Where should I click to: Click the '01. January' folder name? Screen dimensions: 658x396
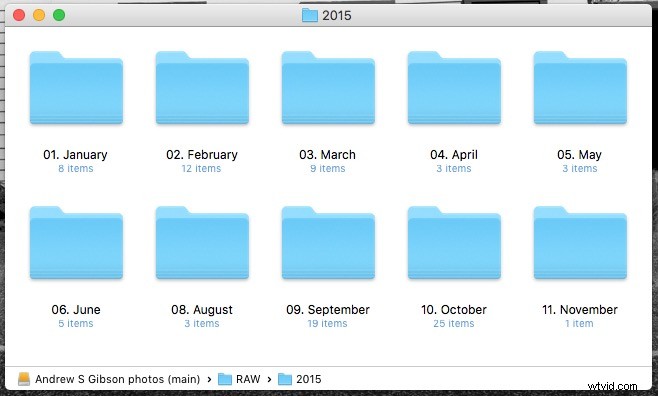[x=76, y=155]
